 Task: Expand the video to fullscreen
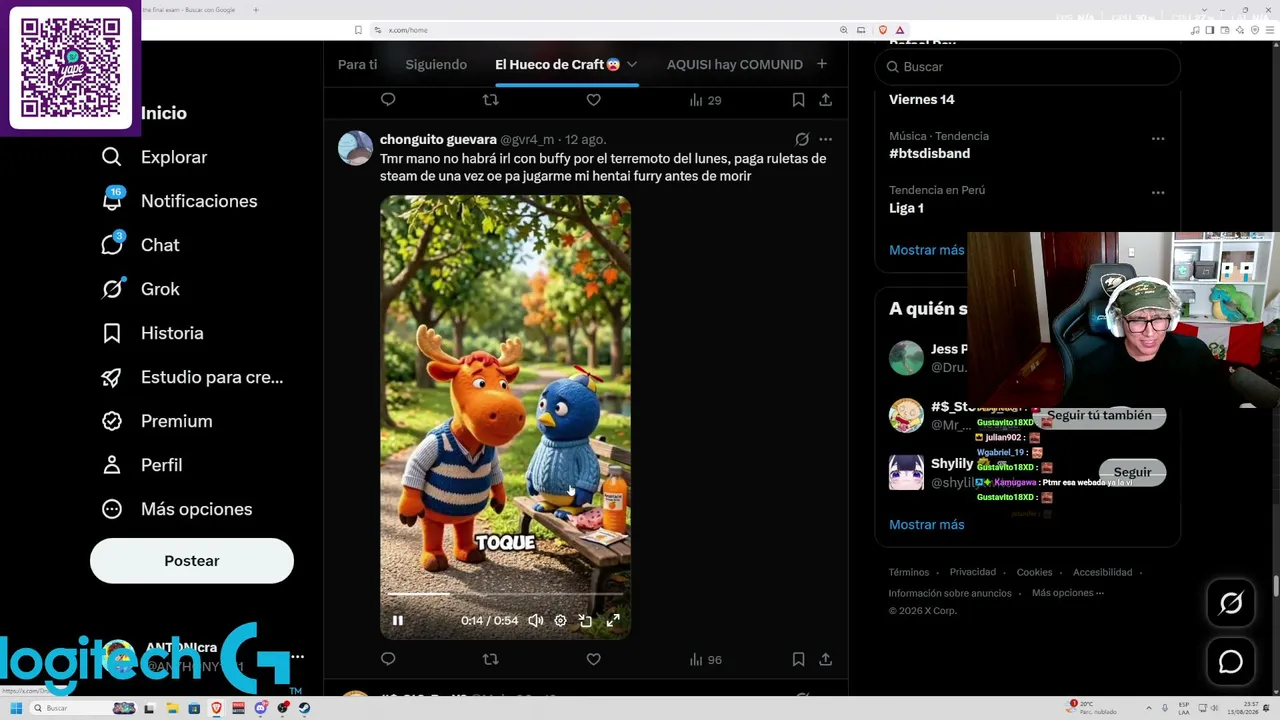[613, 620]
